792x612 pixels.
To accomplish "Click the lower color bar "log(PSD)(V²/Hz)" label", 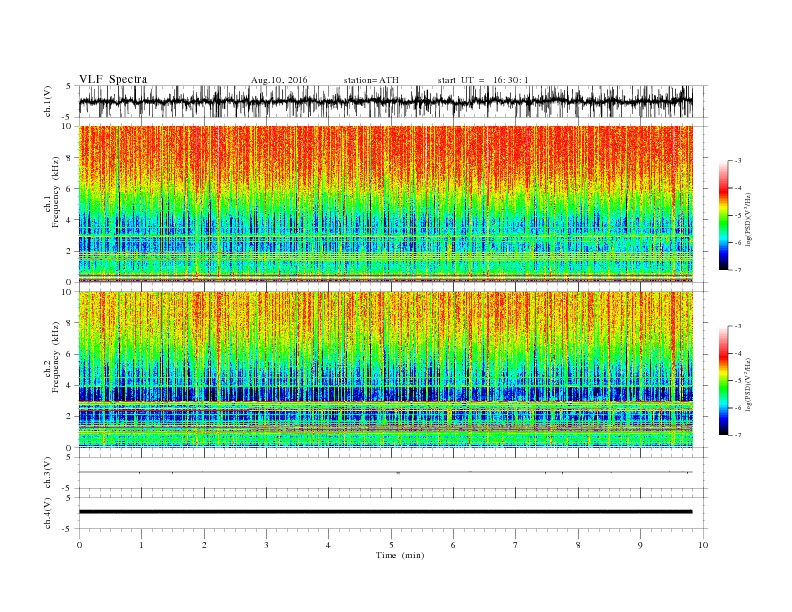I will tap(749, 383).
